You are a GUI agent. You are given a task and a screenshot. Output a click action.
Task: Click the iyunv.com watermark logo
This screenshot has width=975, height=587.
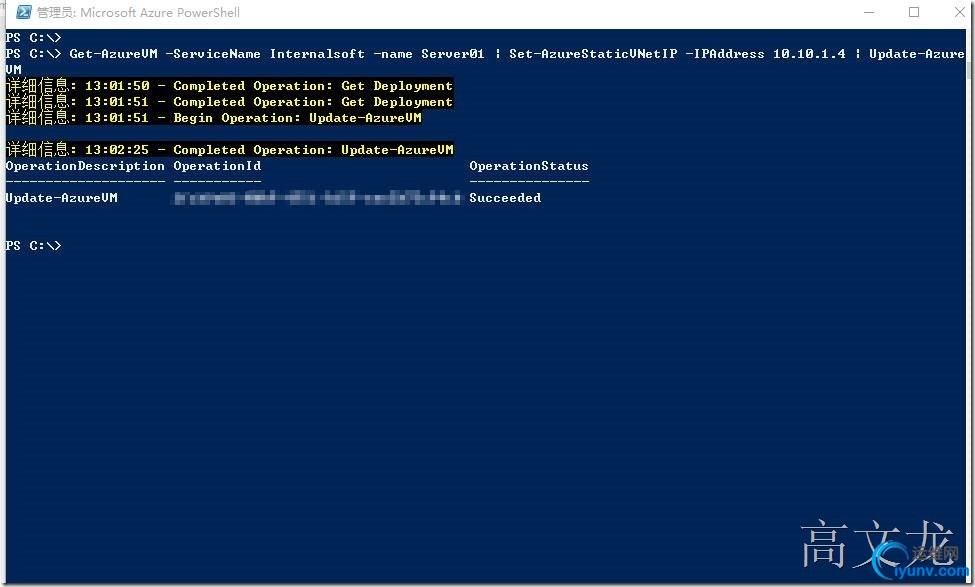(x=920, y=561)
